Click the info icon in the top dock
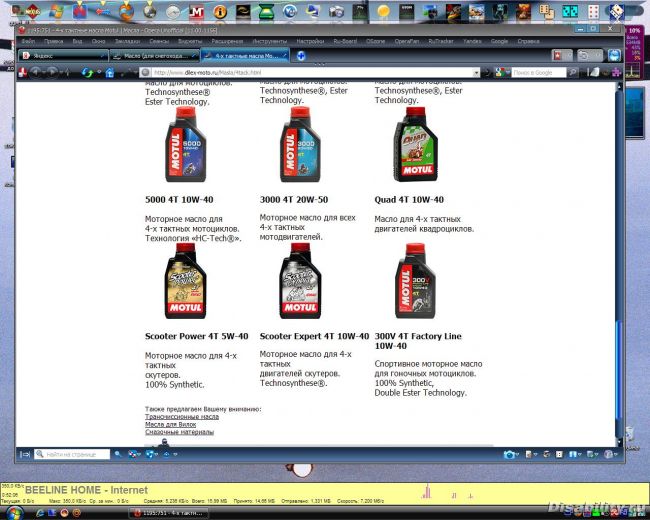650x520 pixels. click(220, 12)
